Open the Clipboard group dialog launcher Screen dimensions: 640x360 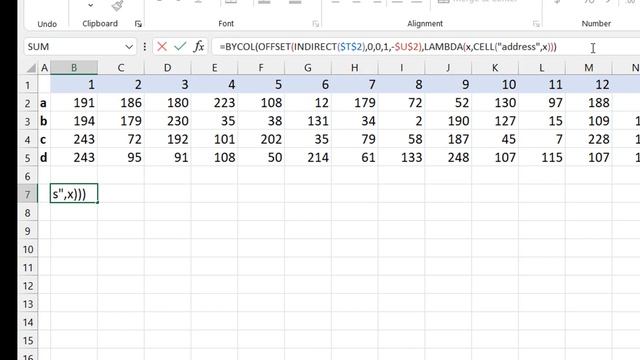[x=138, y=24]
